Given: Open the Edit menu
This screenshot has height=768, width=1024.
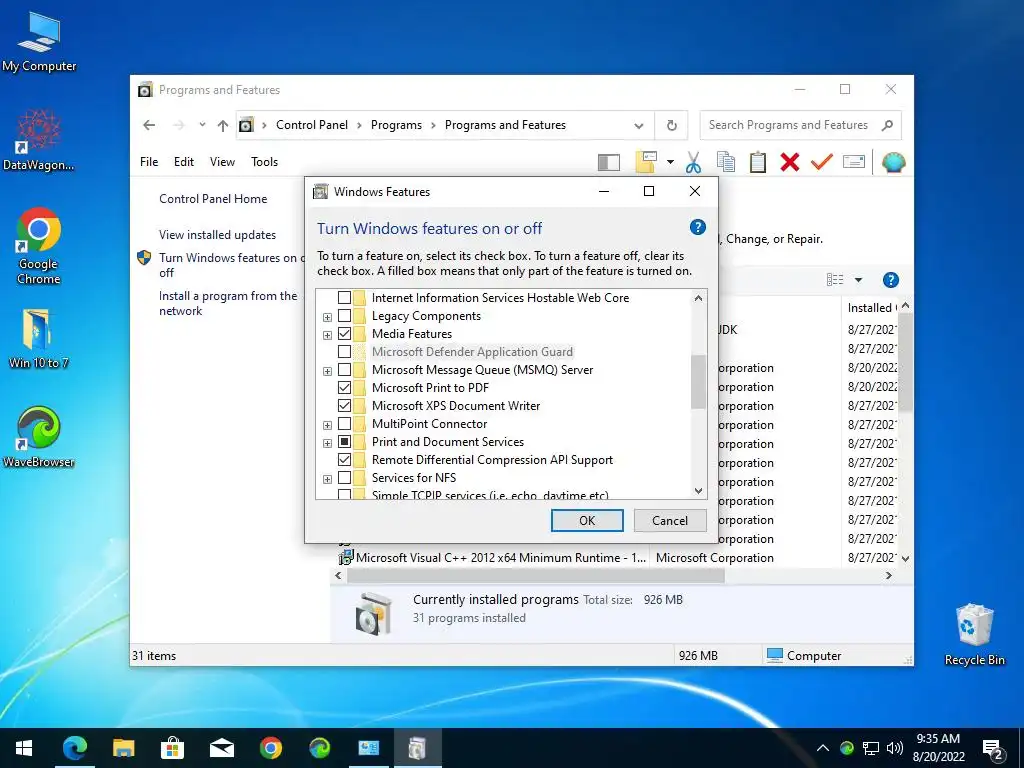Looking at the screenshot, I should [184, 162].
